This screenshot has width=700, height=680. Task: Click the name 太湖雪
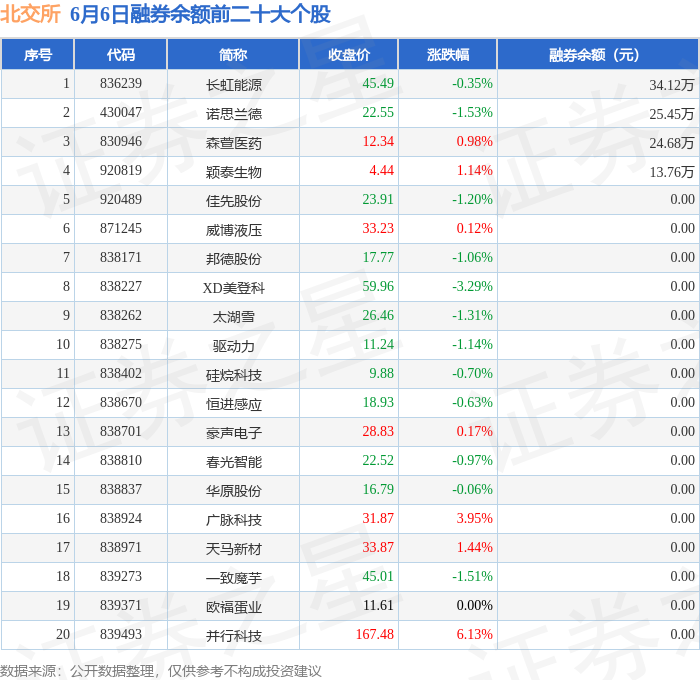click(233, 317)
